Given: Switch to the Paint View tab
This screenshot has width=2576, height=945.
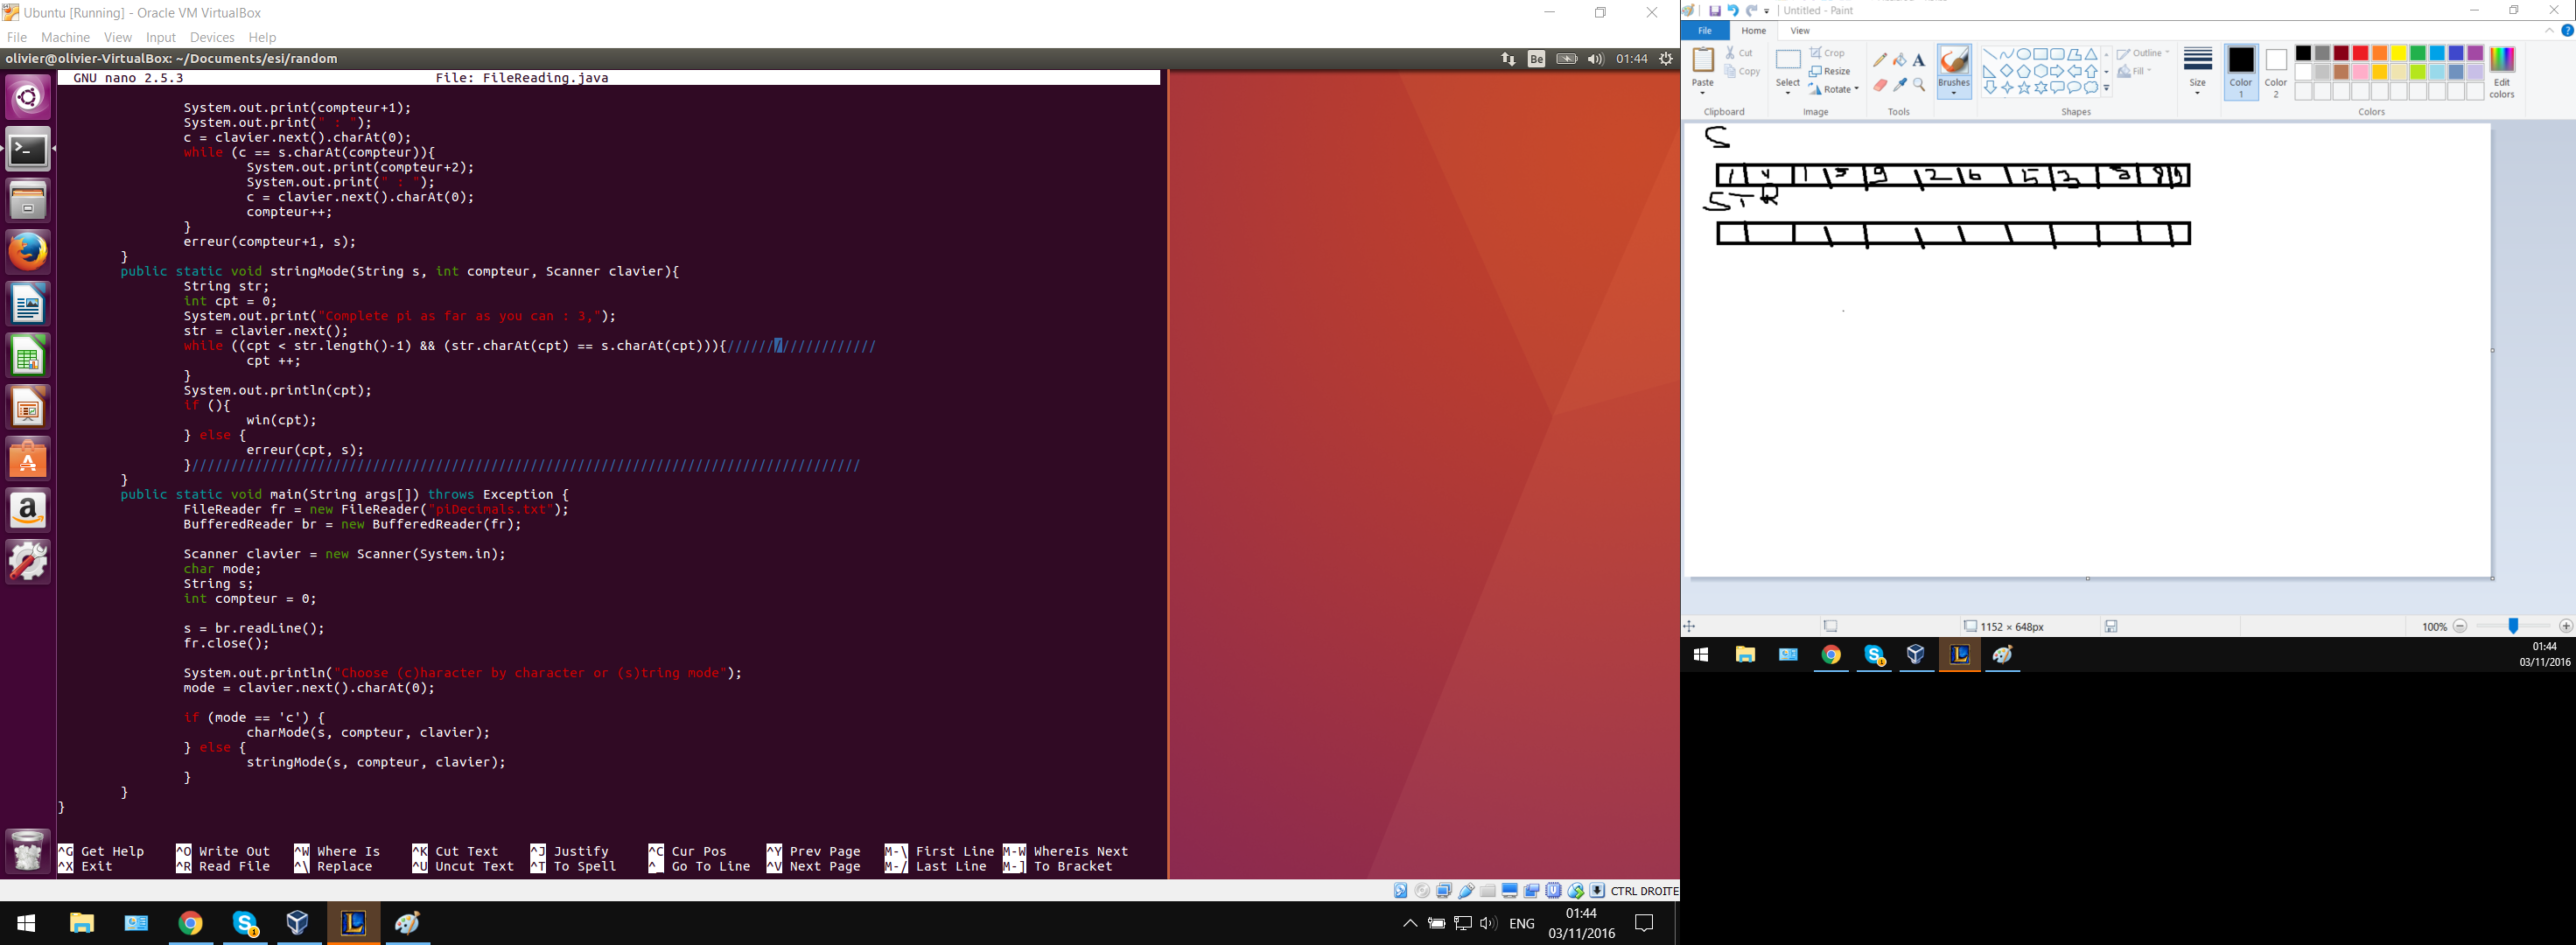Looking at the screenshot, I should pos(1799,31).
